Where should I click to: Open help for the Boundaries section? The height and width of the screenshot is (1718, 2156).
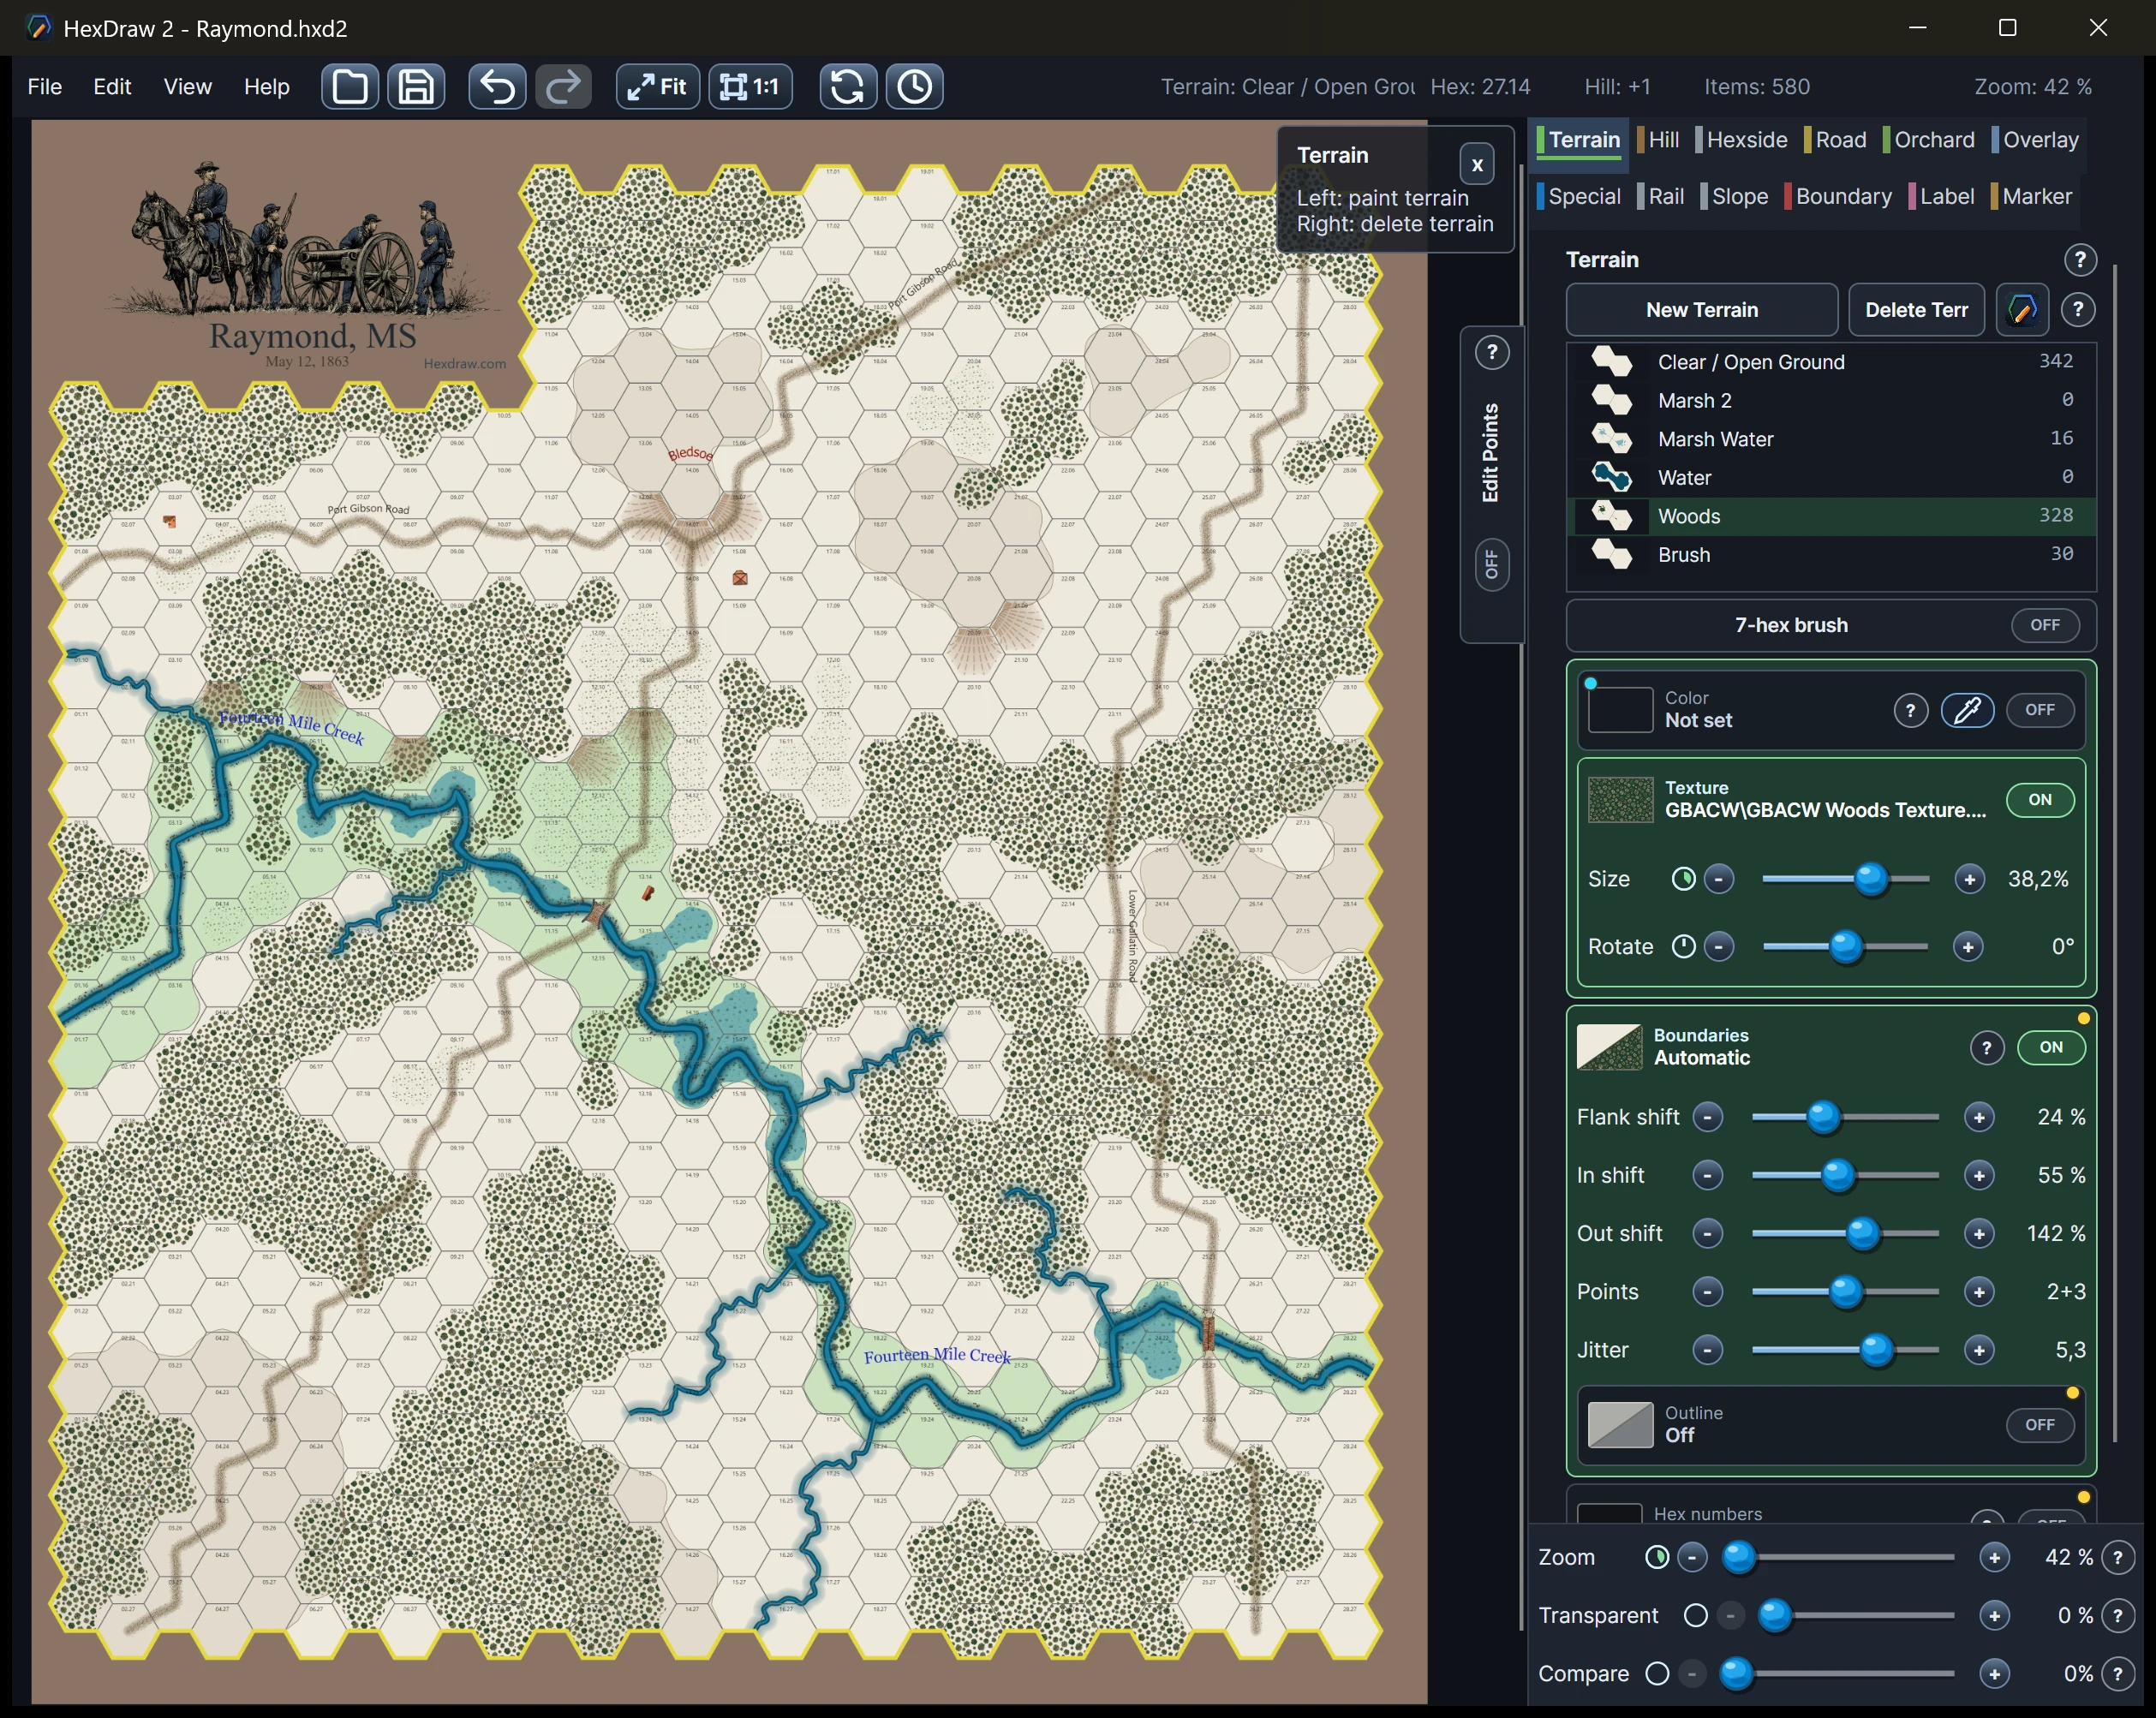click(x=1986, y=1047)
